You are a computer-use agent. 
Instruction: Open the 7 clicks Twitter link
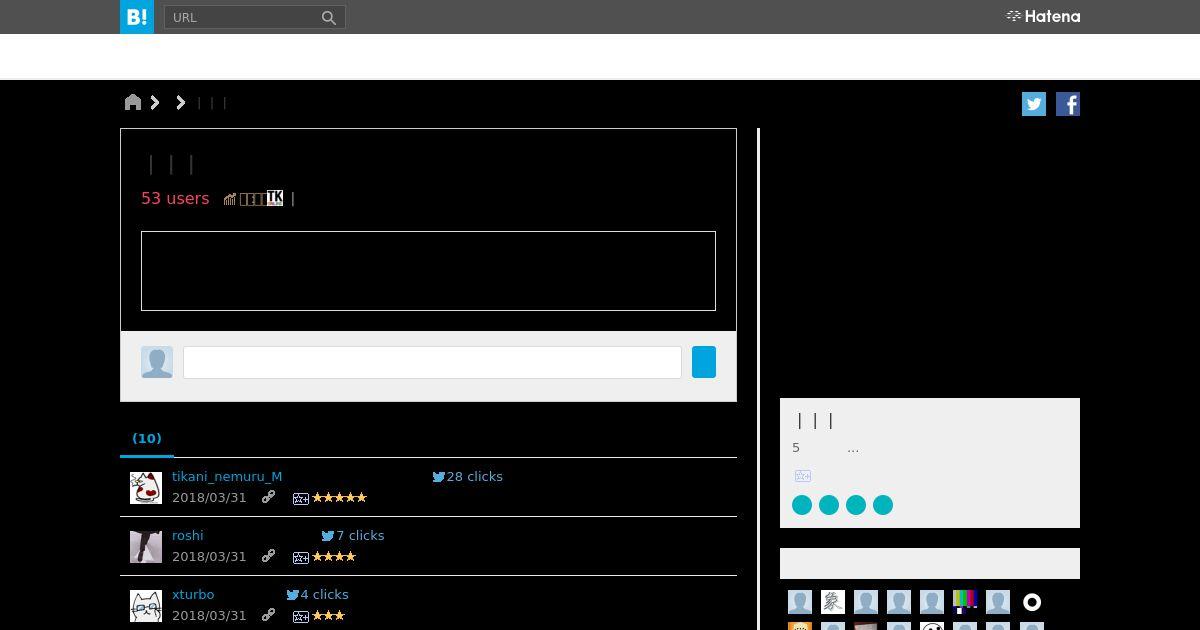pyautogui.click(x=353, y=535)
